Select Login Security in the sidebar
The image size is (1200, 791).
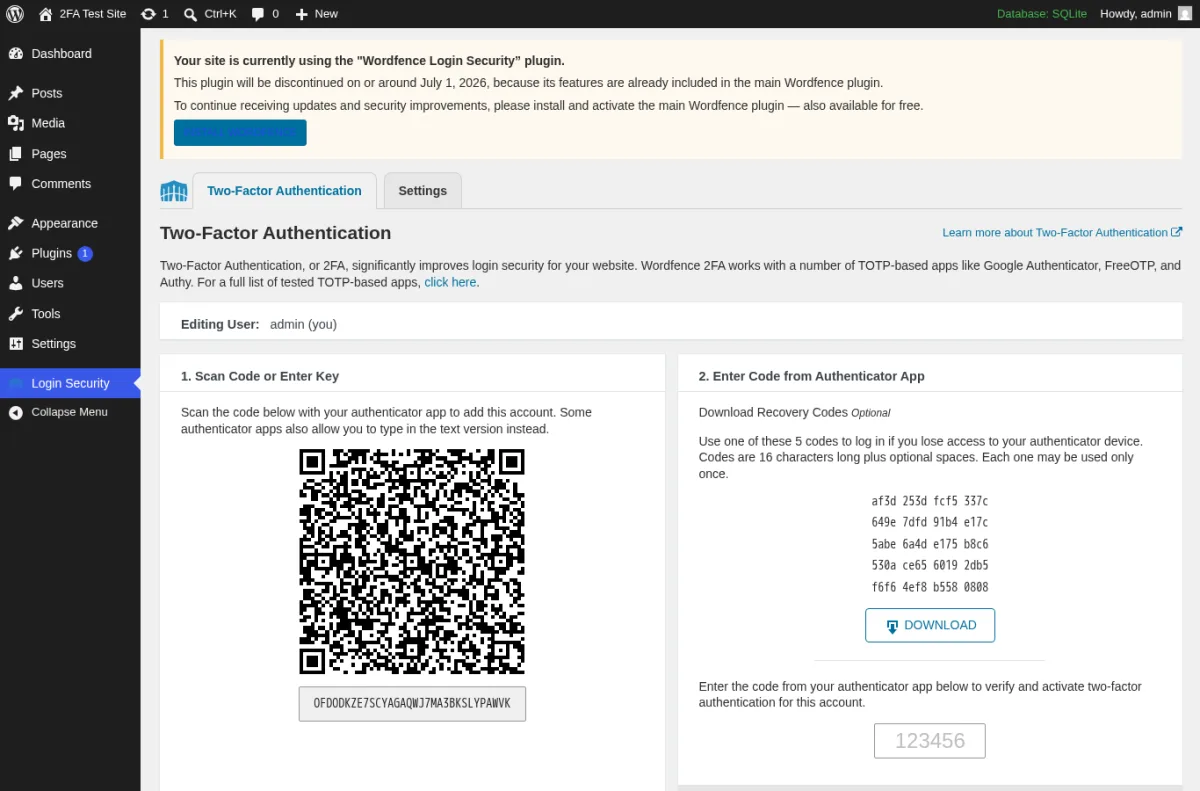(x=70, y=383)
